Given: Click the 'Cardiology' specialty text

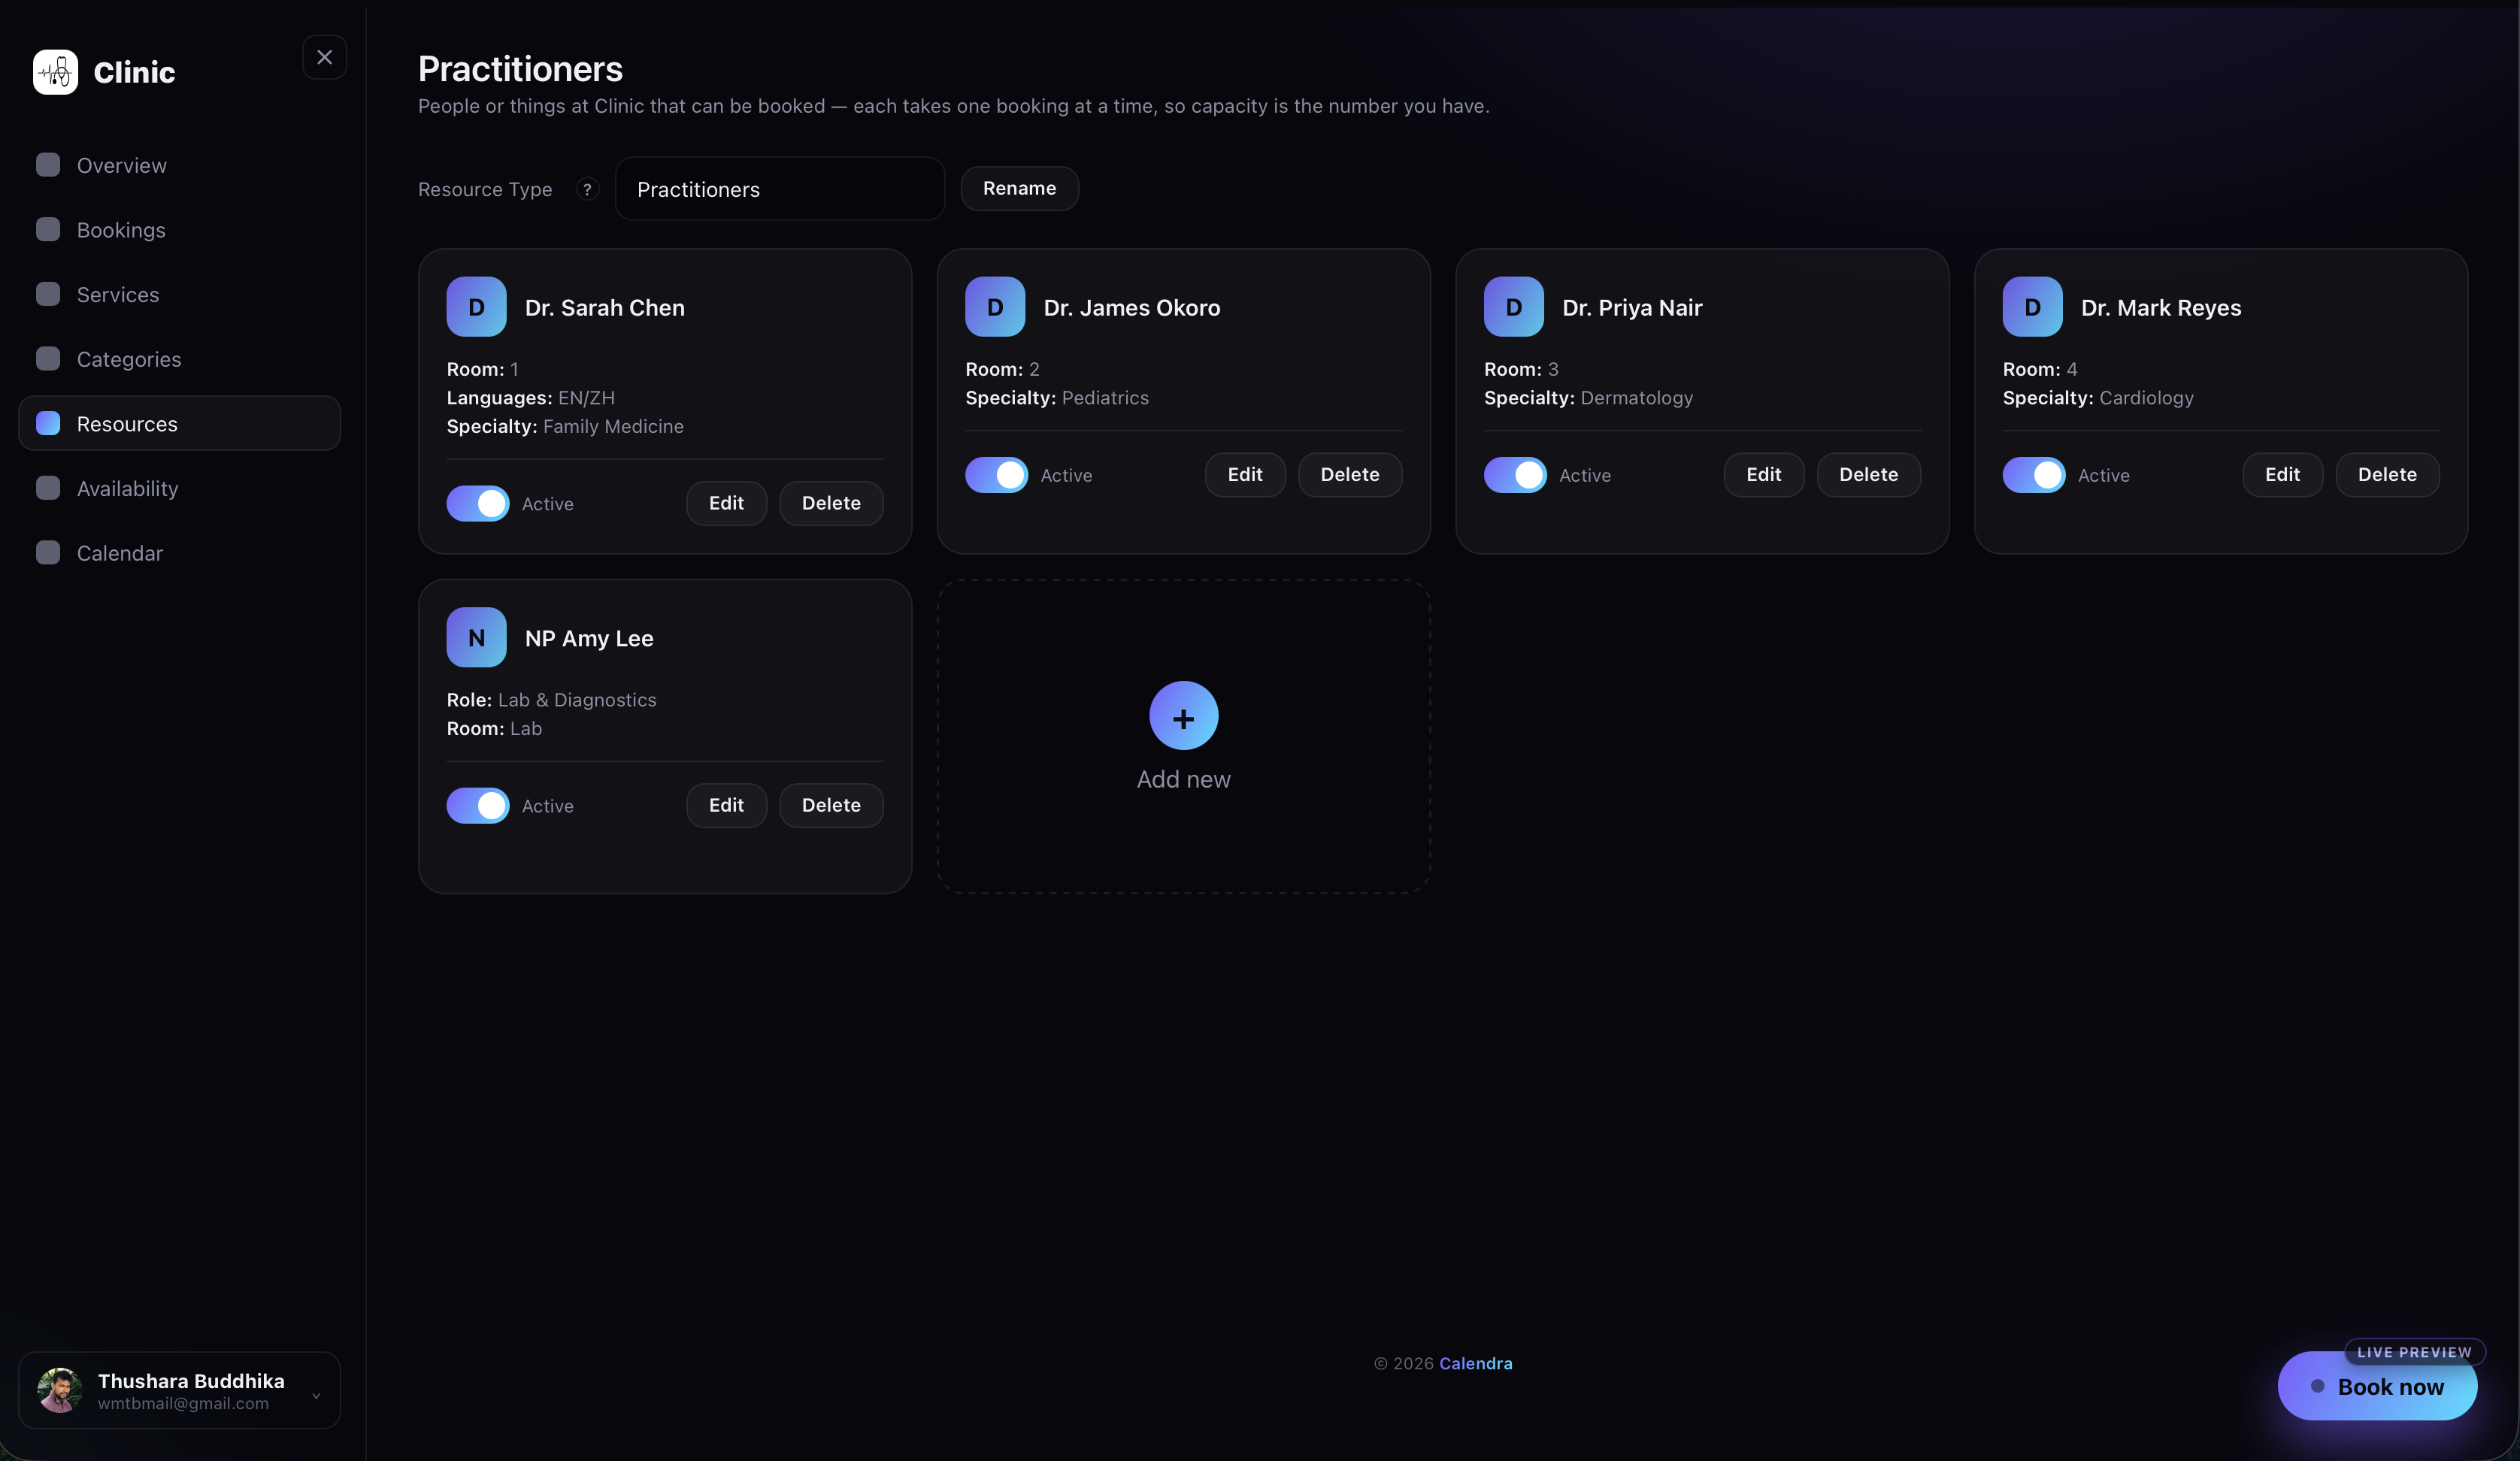Looking at the screenshot, I should pyautogui.click(x=2146, y=398).
